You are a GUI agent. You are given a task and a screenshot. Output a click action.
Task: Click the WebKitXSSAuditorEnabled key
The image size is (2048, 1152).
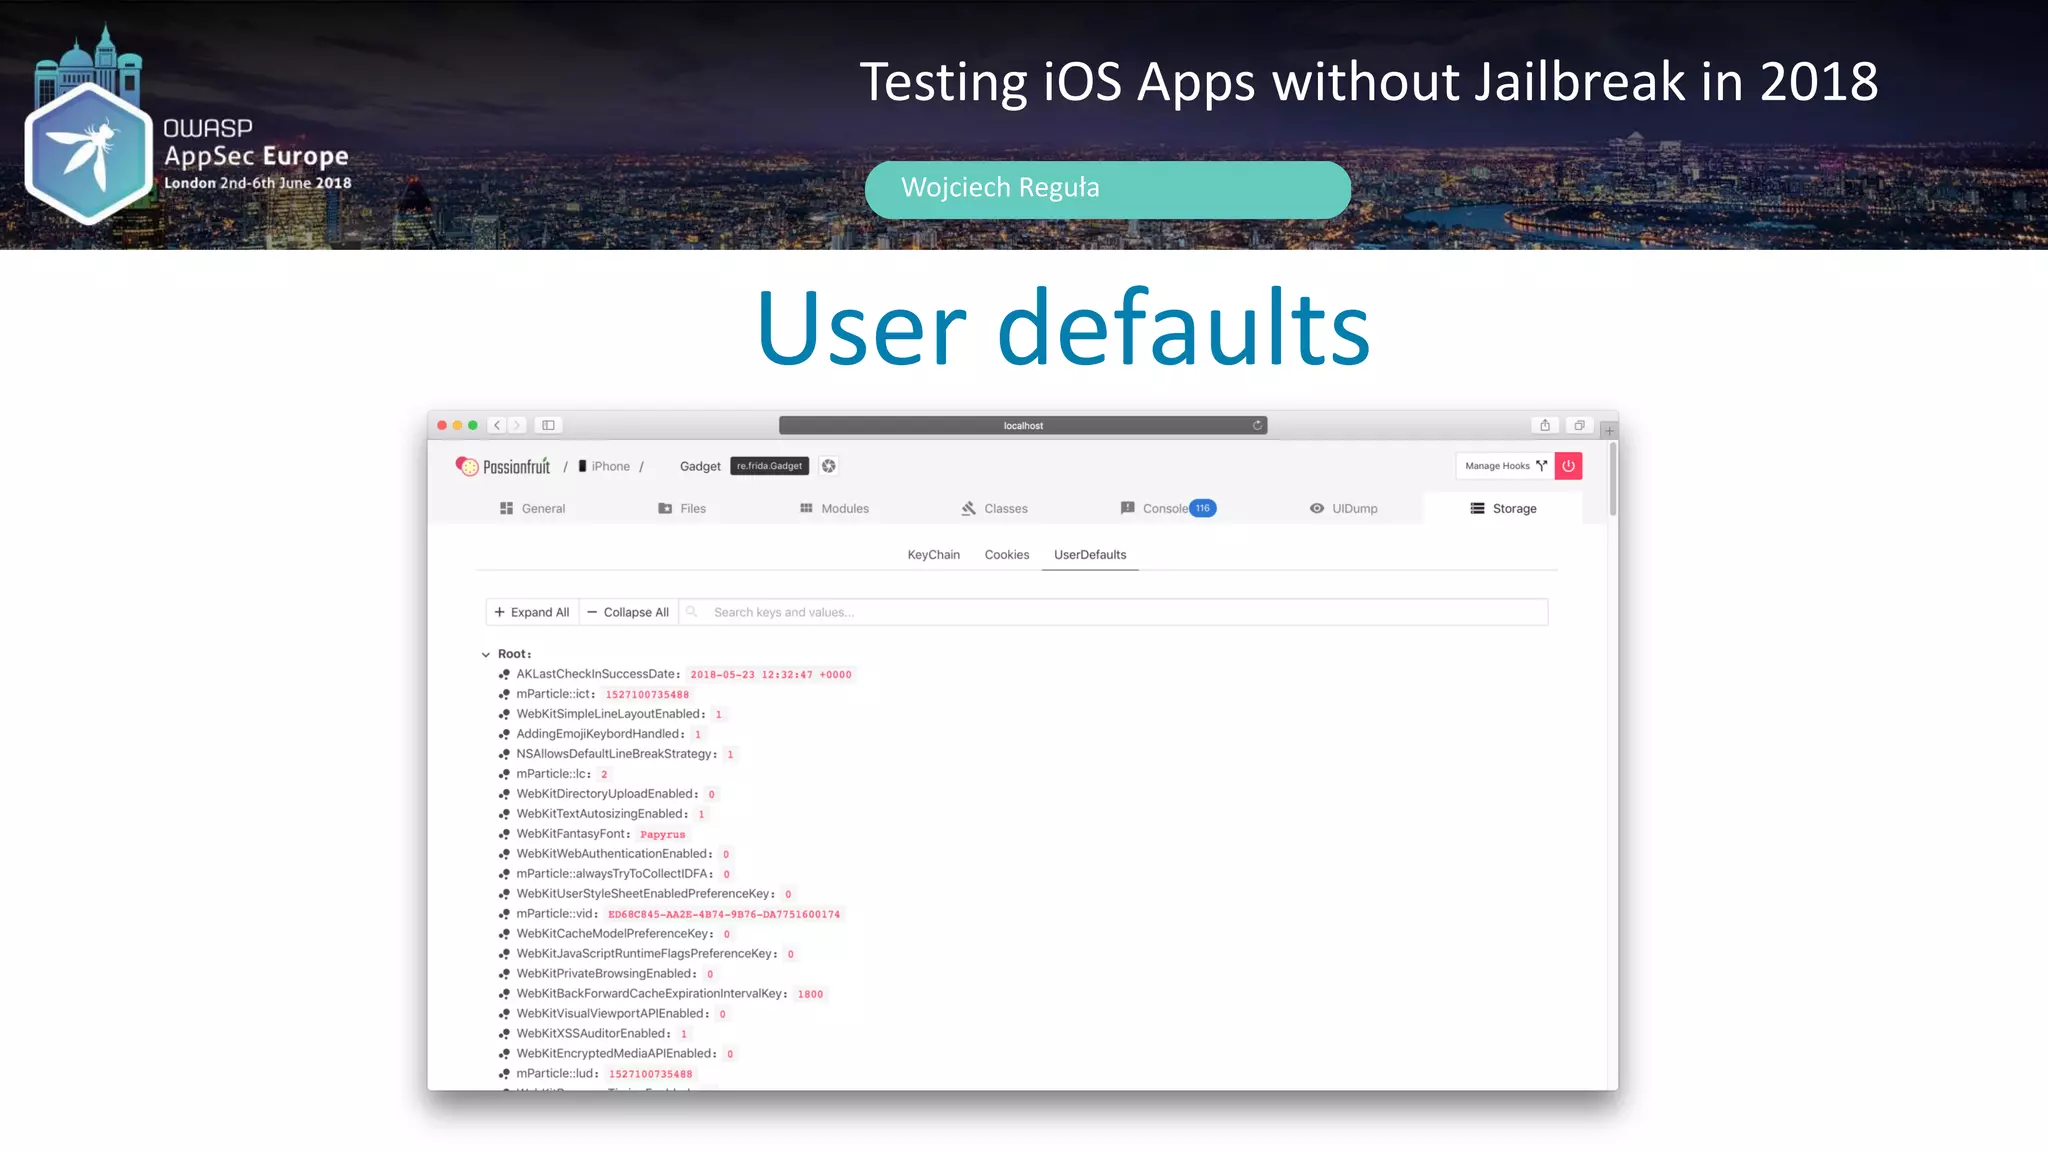coord(594,1034)
